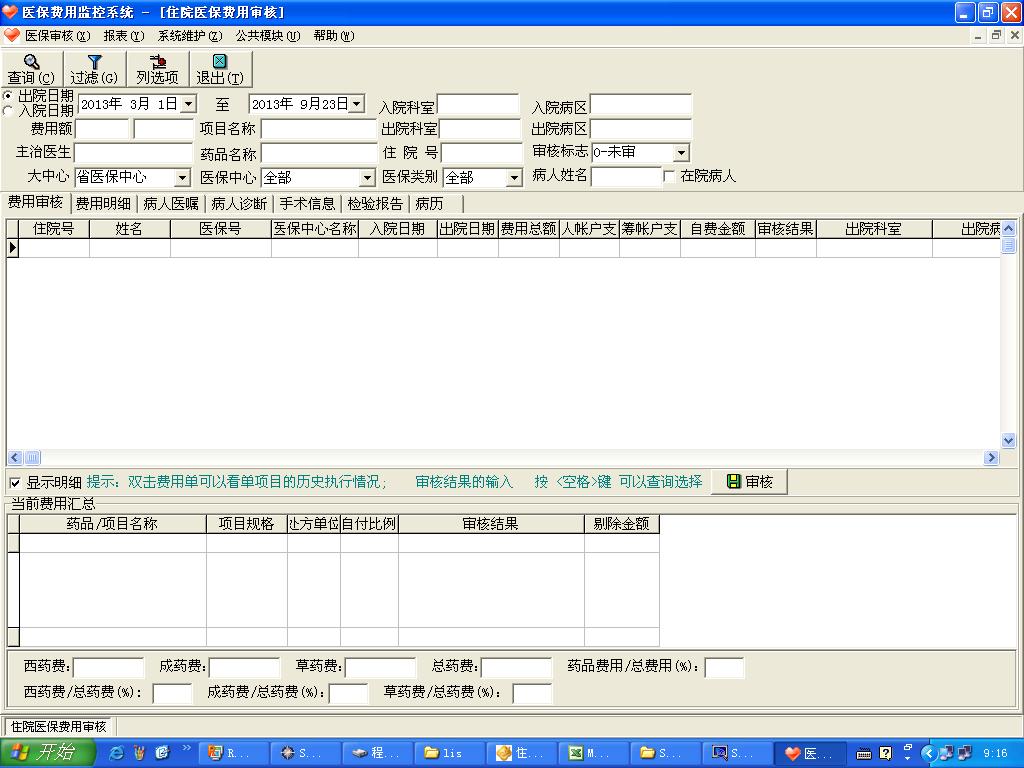Click the 药品名称 input field
Screen dimensions: 1024x768
319,153
